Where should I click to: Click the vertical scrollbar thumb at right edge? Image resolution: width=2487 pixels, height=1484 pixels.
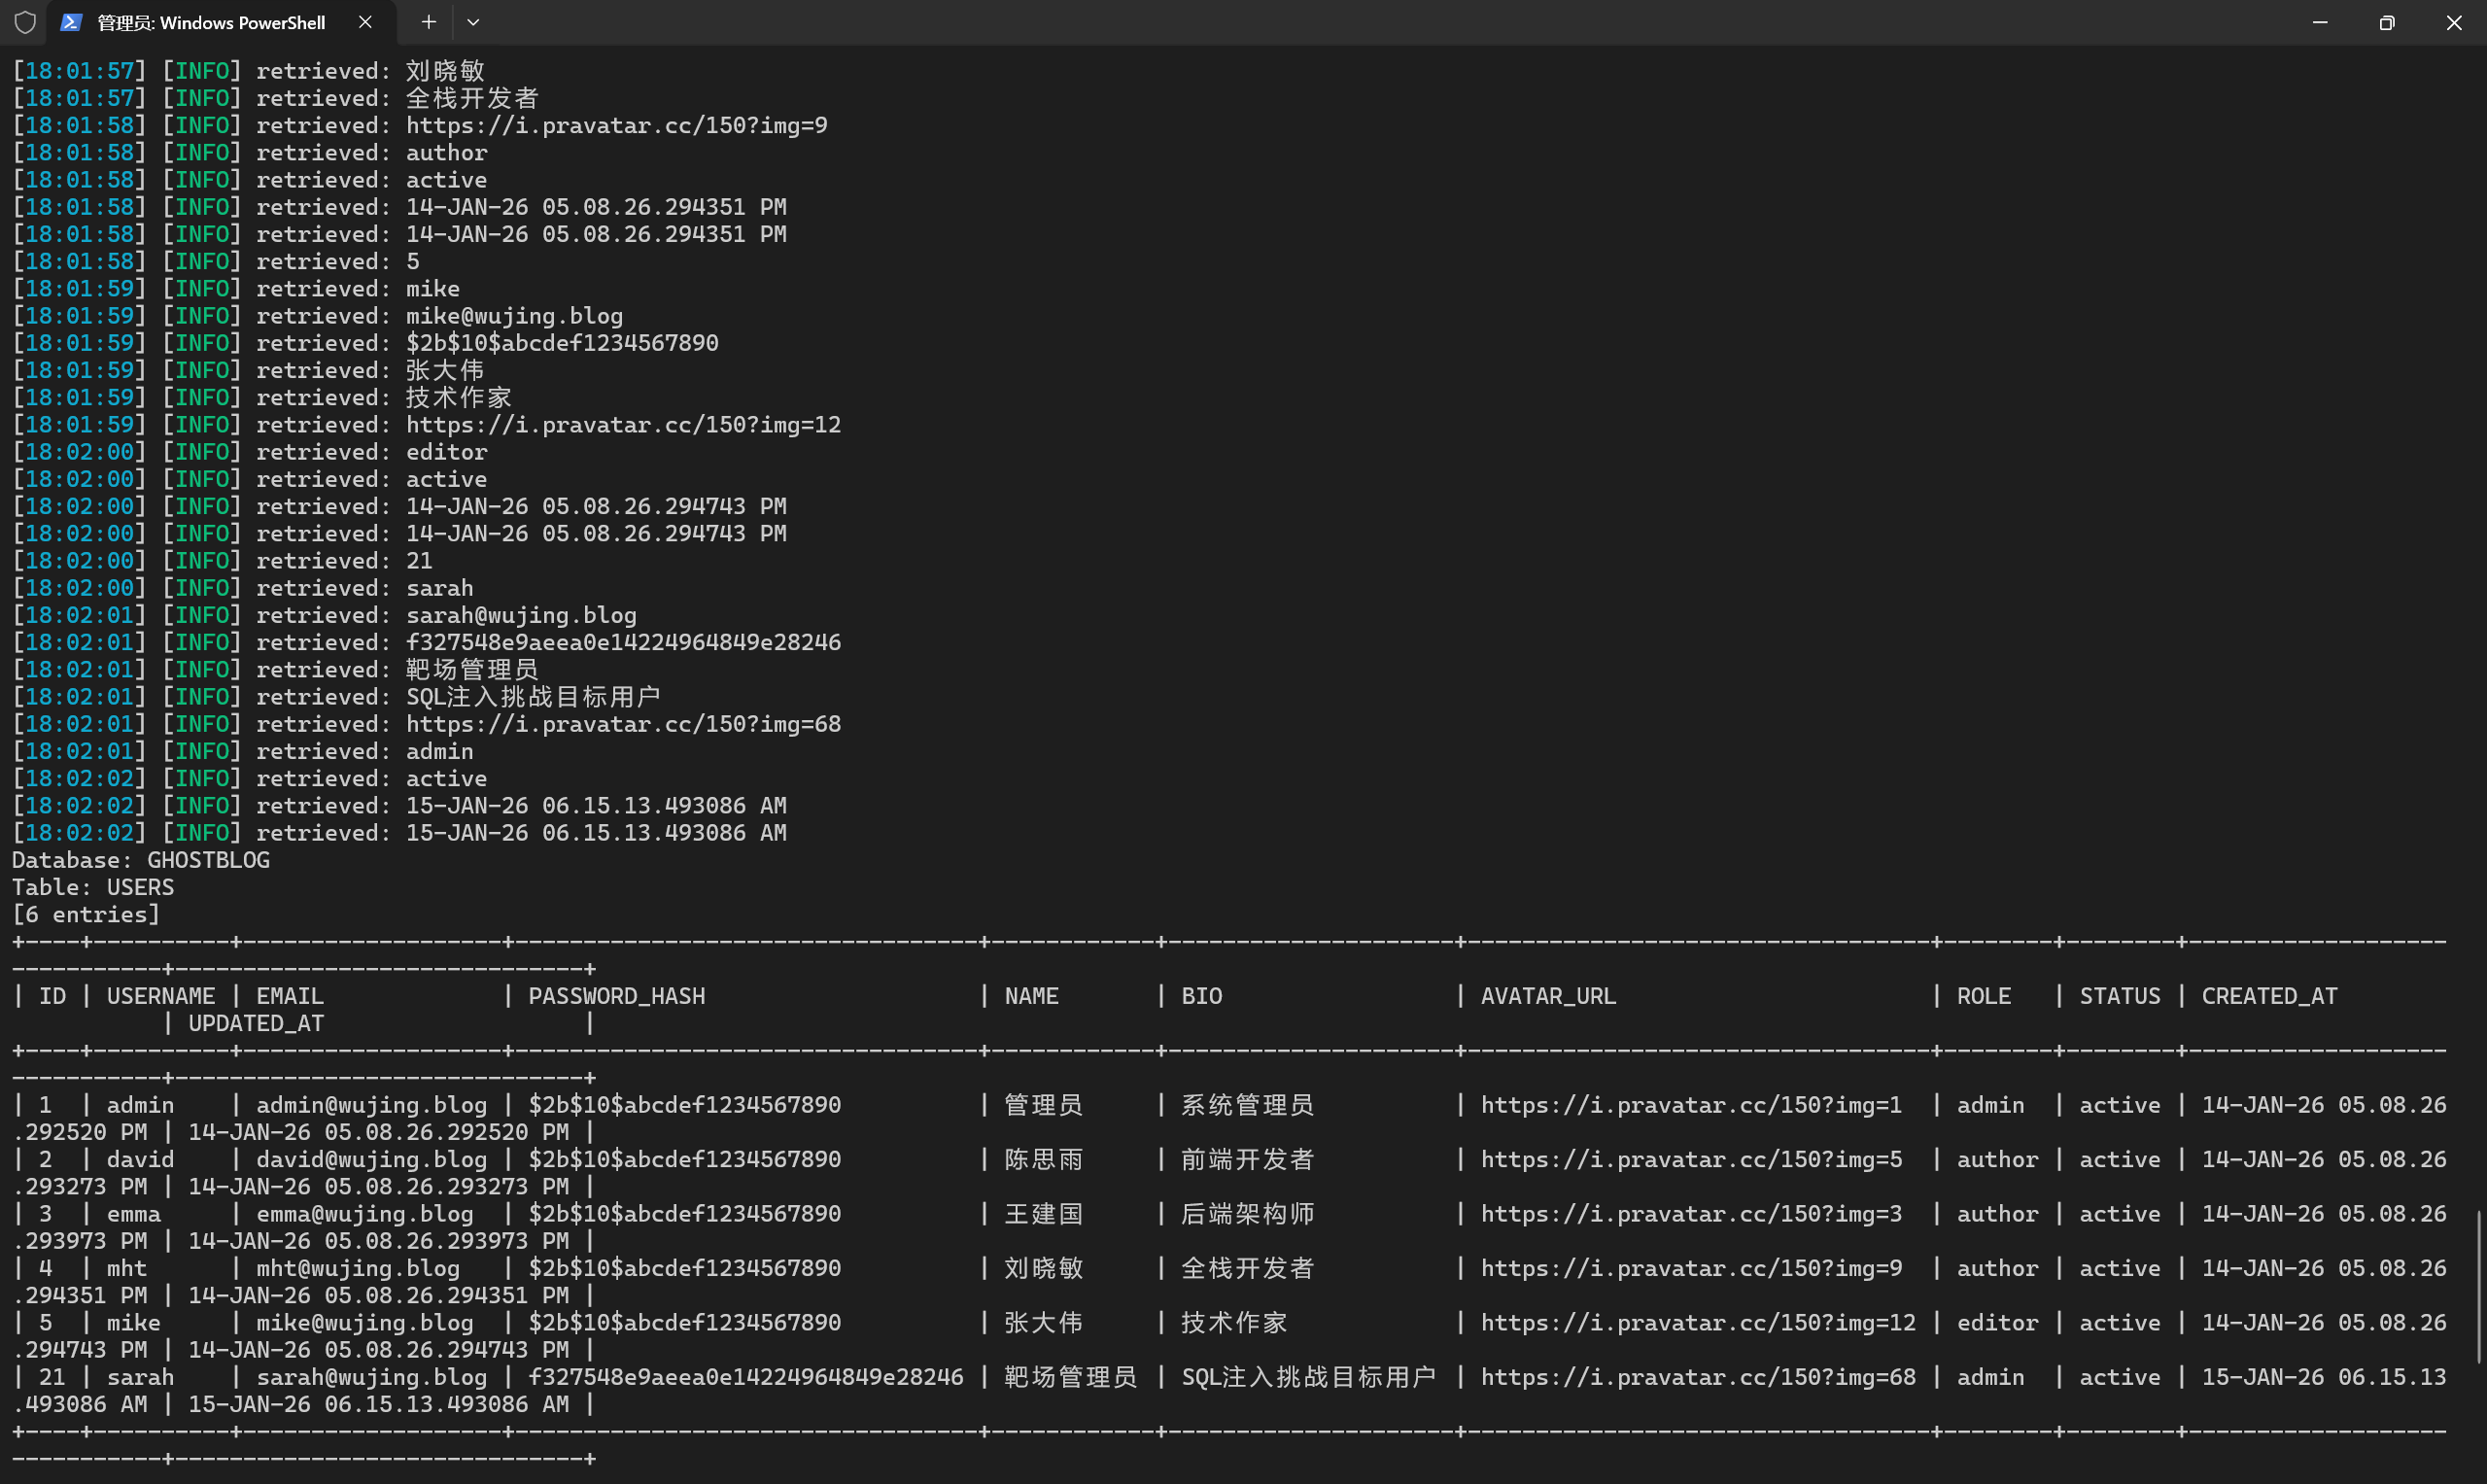pyautogui.click(x=2479, y=1286)
